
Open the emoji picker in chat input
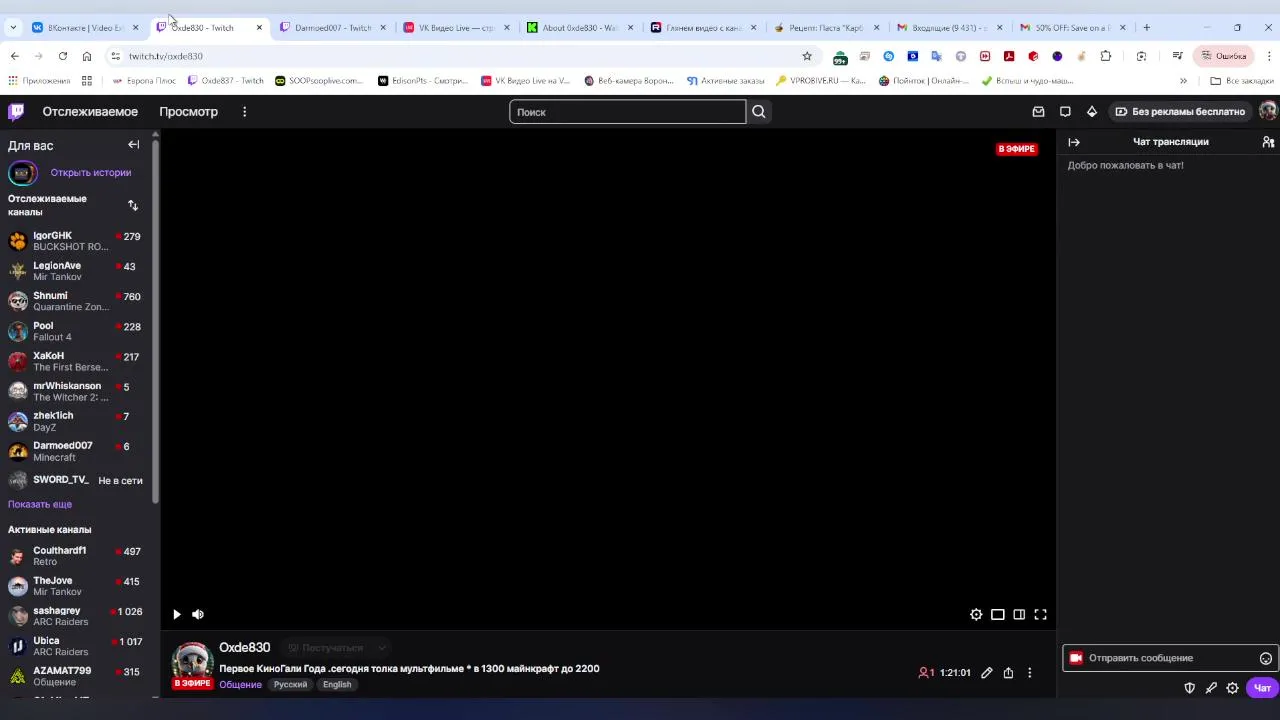click(x=1266, y=658)
